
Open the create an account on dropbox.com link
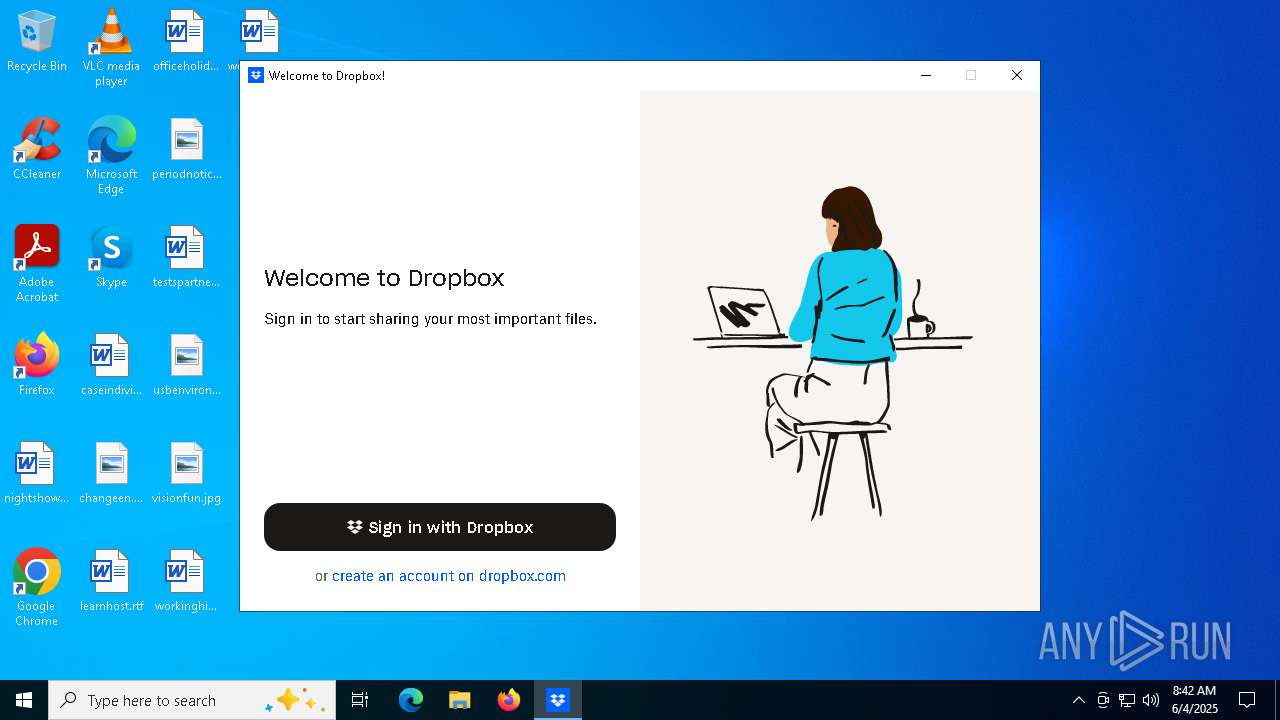coord(449,576)
